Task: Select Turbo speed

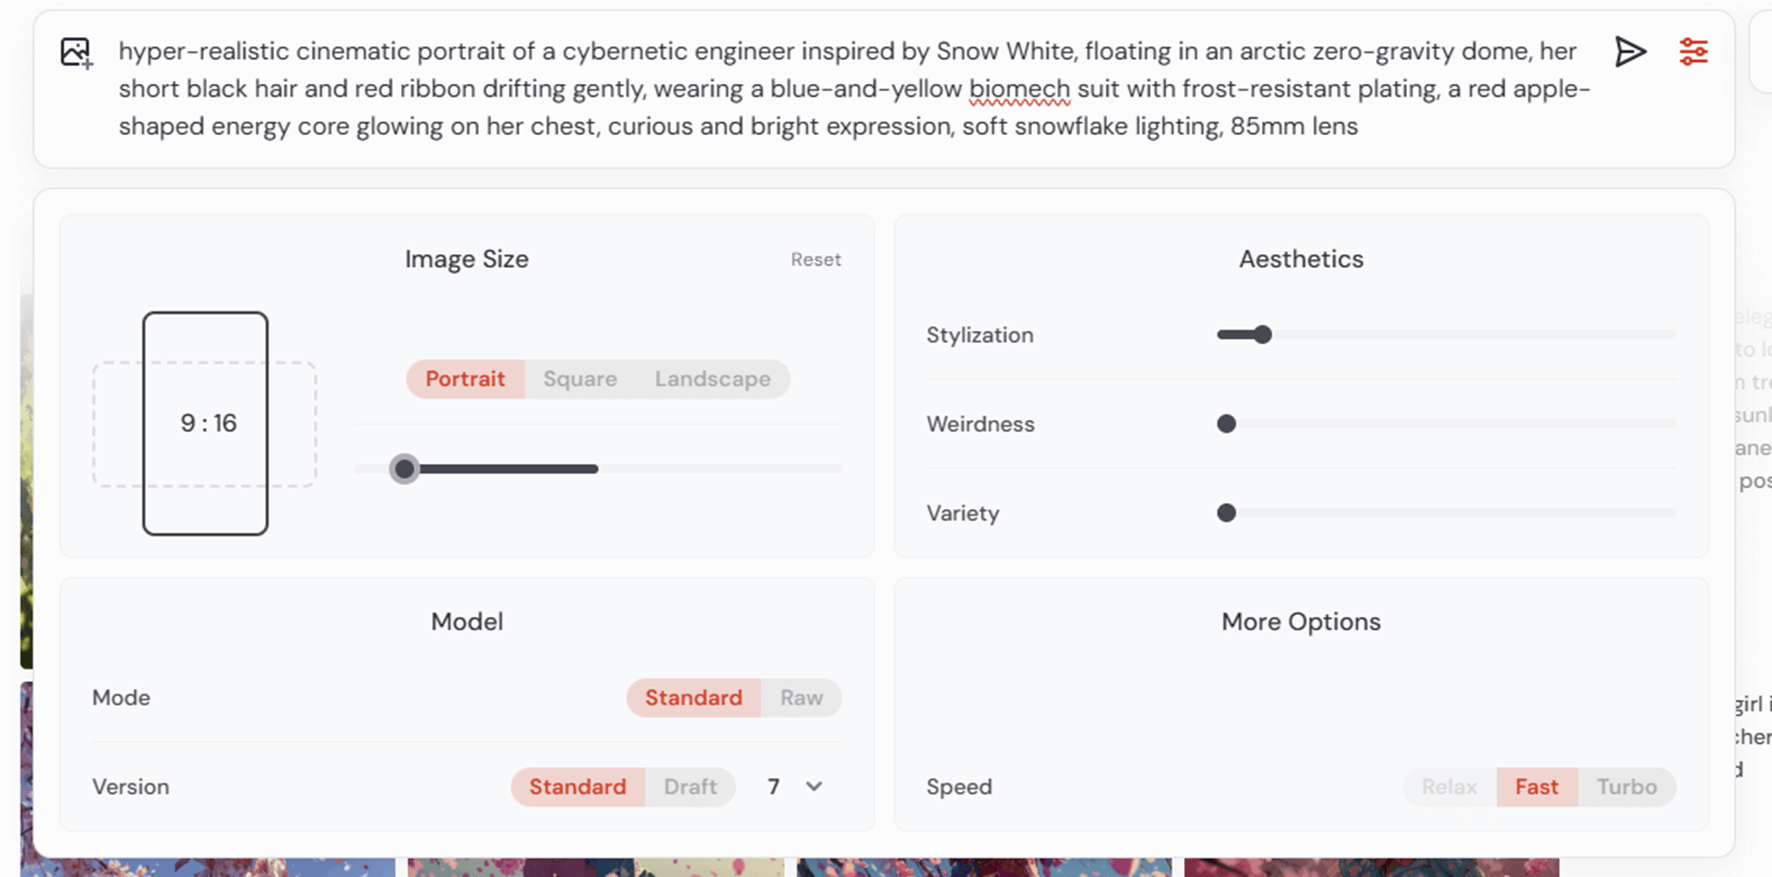Action: tap(1626, 787)
